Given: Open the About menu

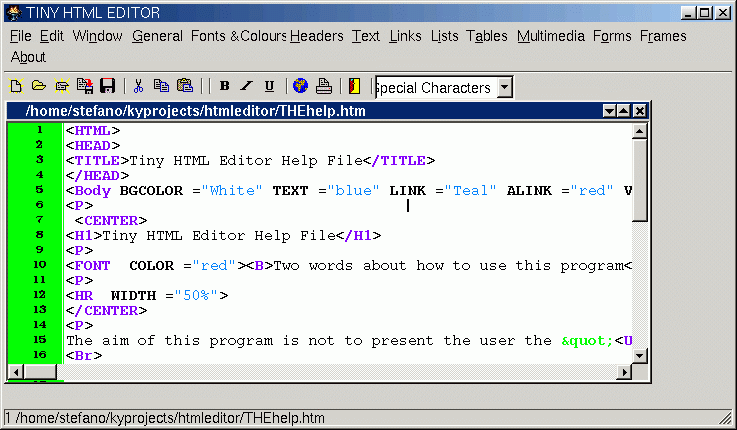Looking at the screenshot, I should point(28,57).
